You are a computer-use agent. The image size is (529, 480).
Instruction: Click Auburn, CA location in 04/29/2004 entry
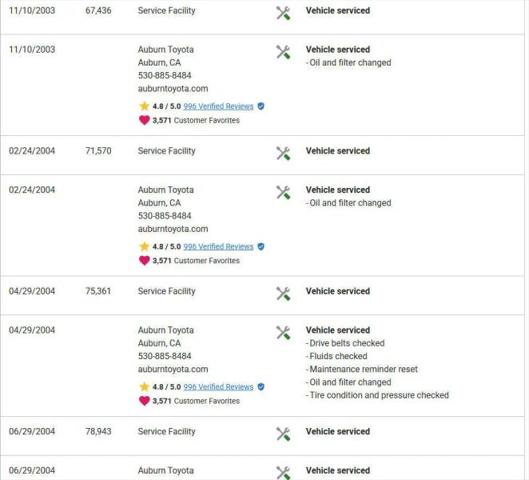click(159, 343)
